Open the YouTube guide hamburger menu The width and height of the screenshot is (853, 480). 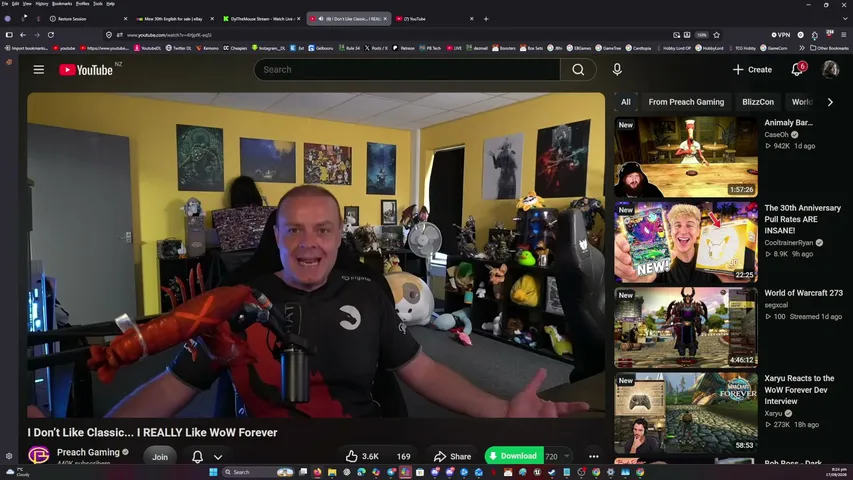tap(39, 70)
